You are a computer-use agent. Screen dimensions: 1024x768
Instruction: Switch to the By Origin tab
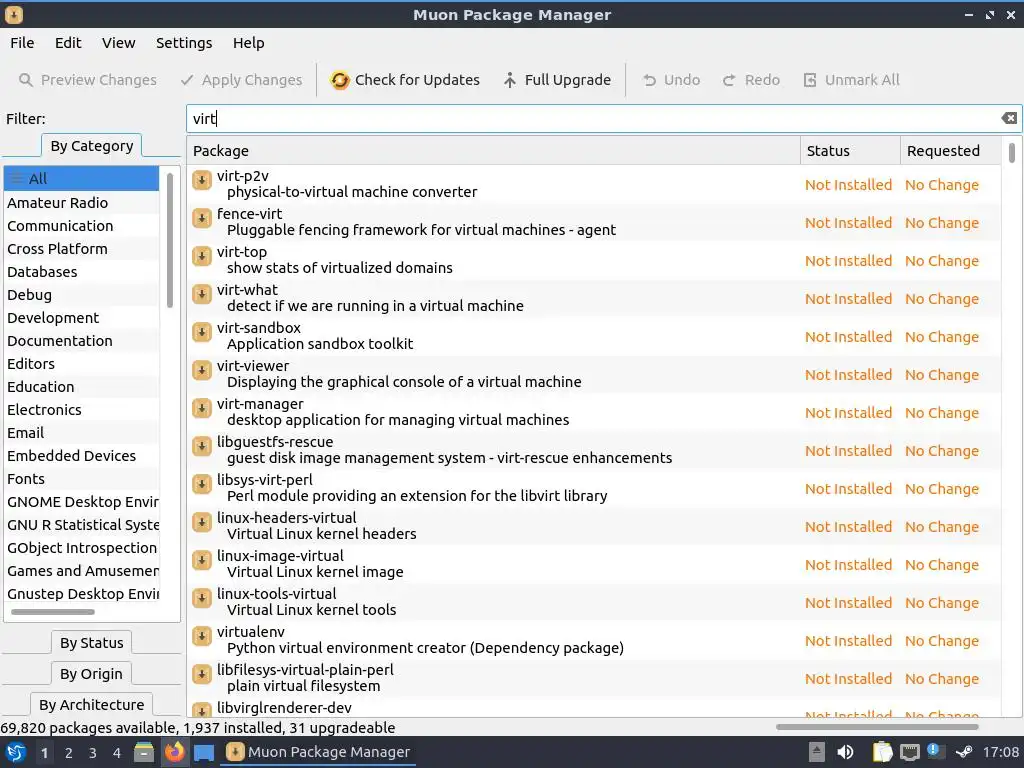(91, 674)
